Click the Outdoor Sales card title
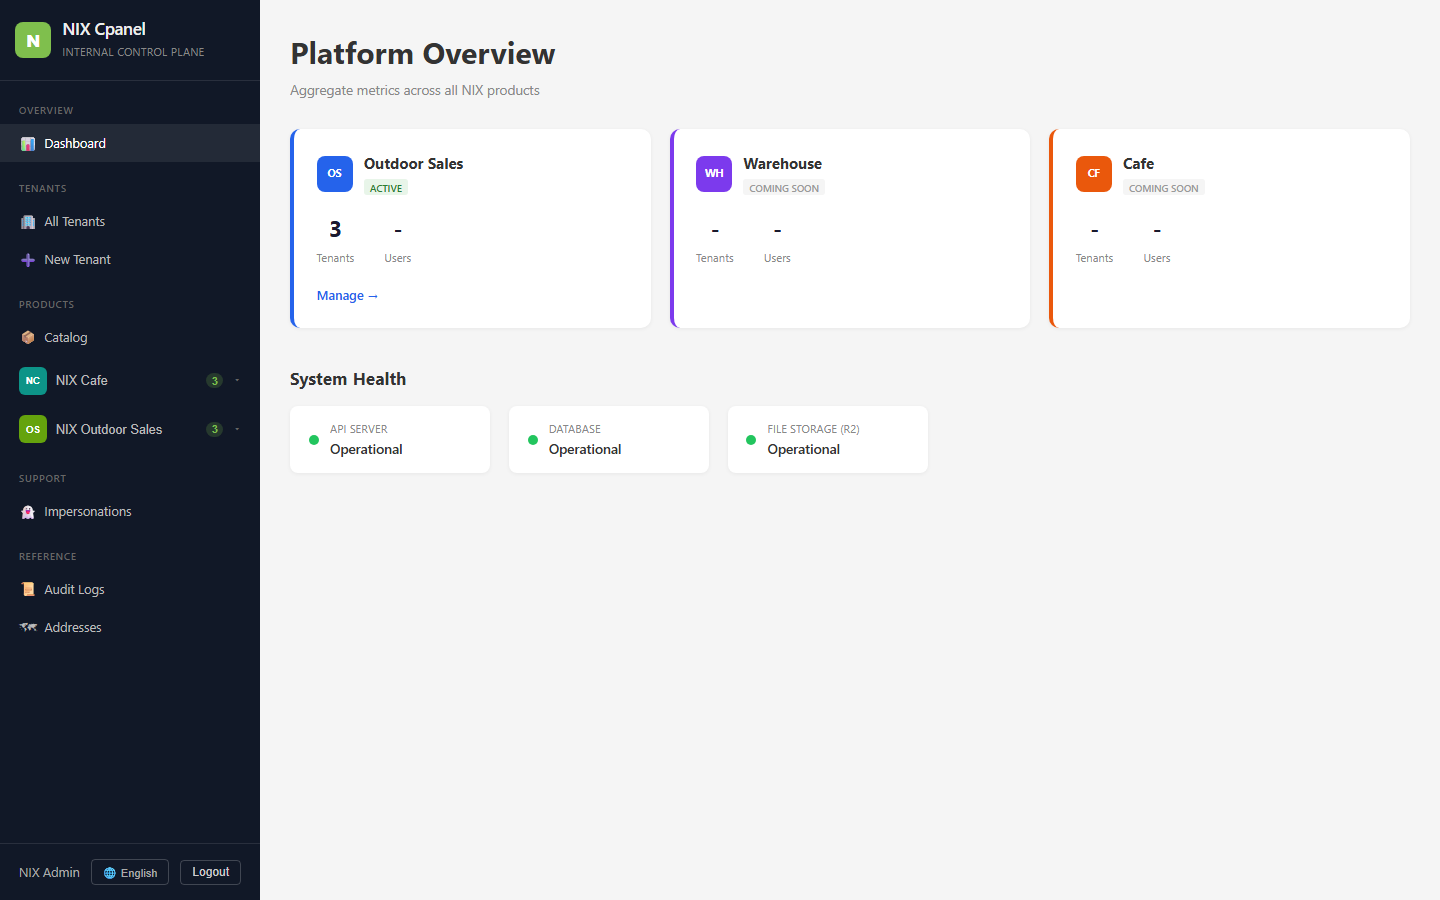This screenshot has height=900, width=1440. (x=414, y=164)
